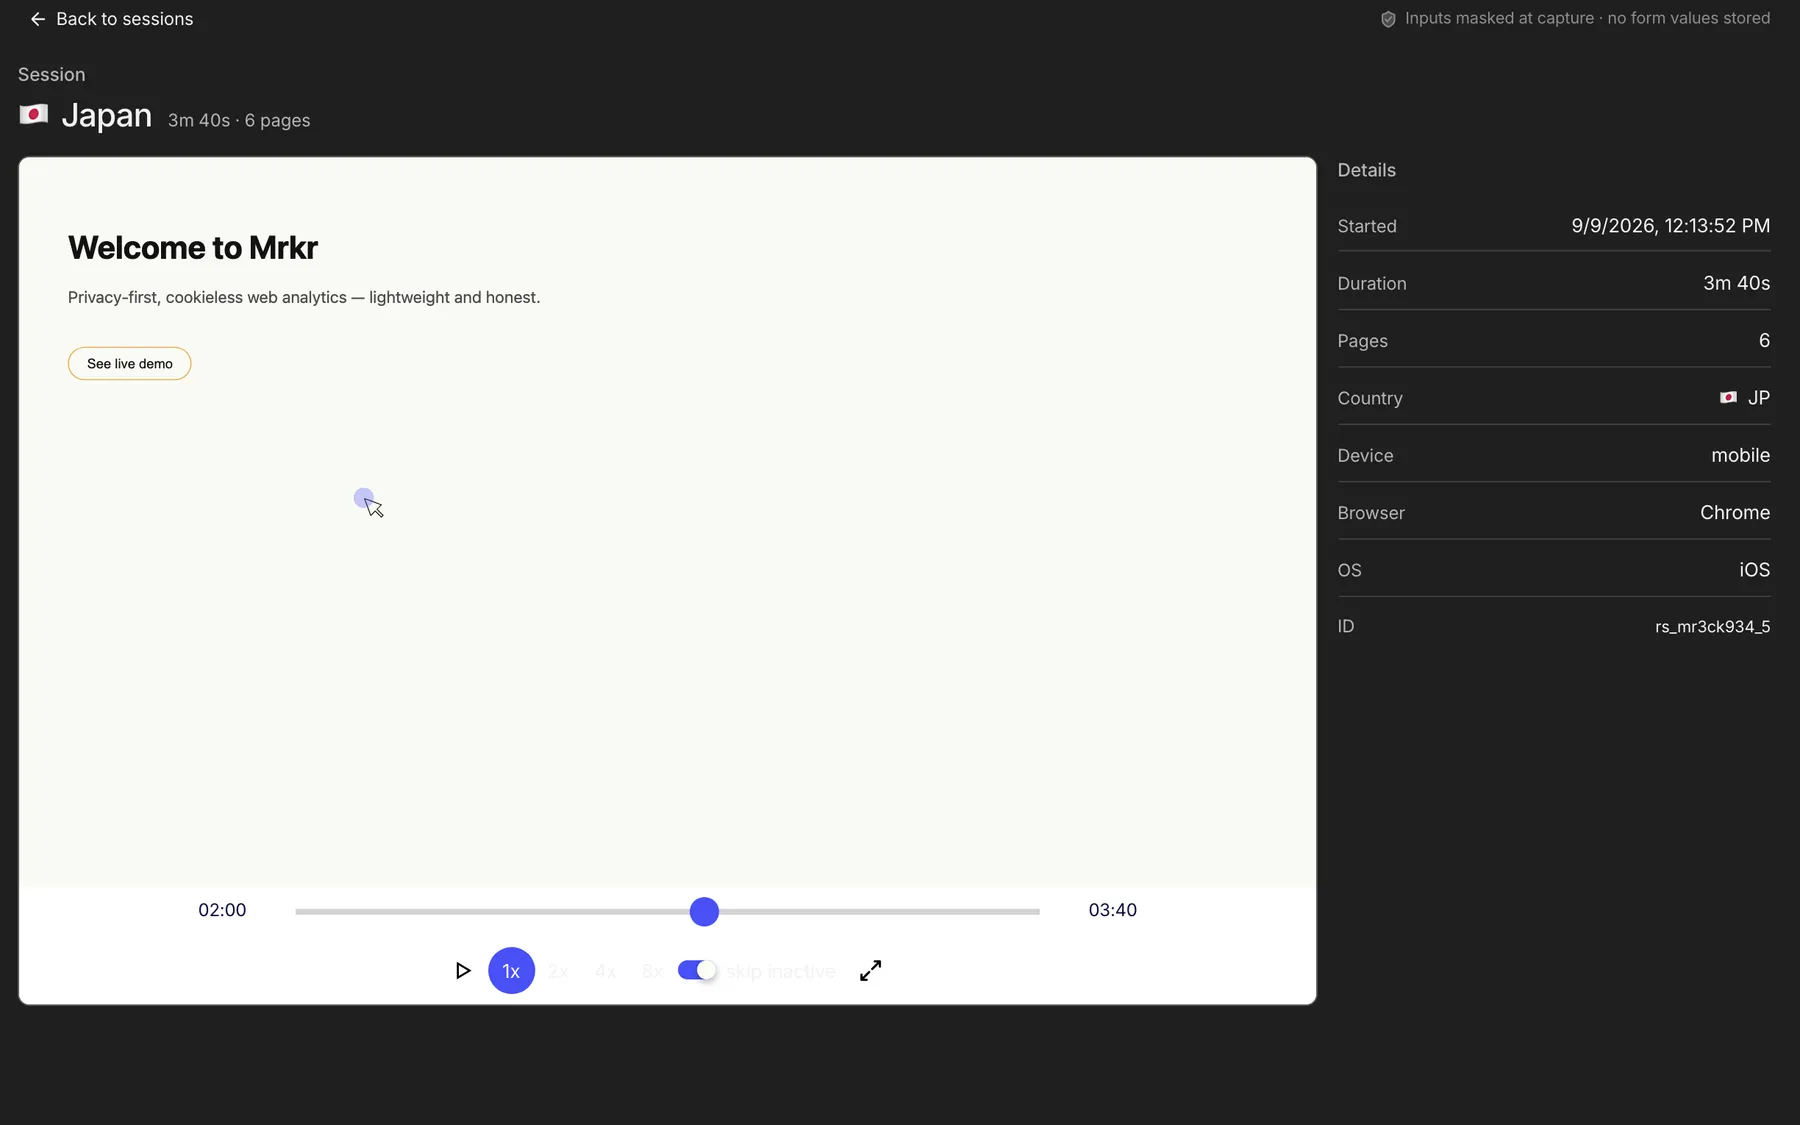Select the session ID rs_mr3ck934_5
The image size is (1800, 1125).
(x=1712, y=627)
